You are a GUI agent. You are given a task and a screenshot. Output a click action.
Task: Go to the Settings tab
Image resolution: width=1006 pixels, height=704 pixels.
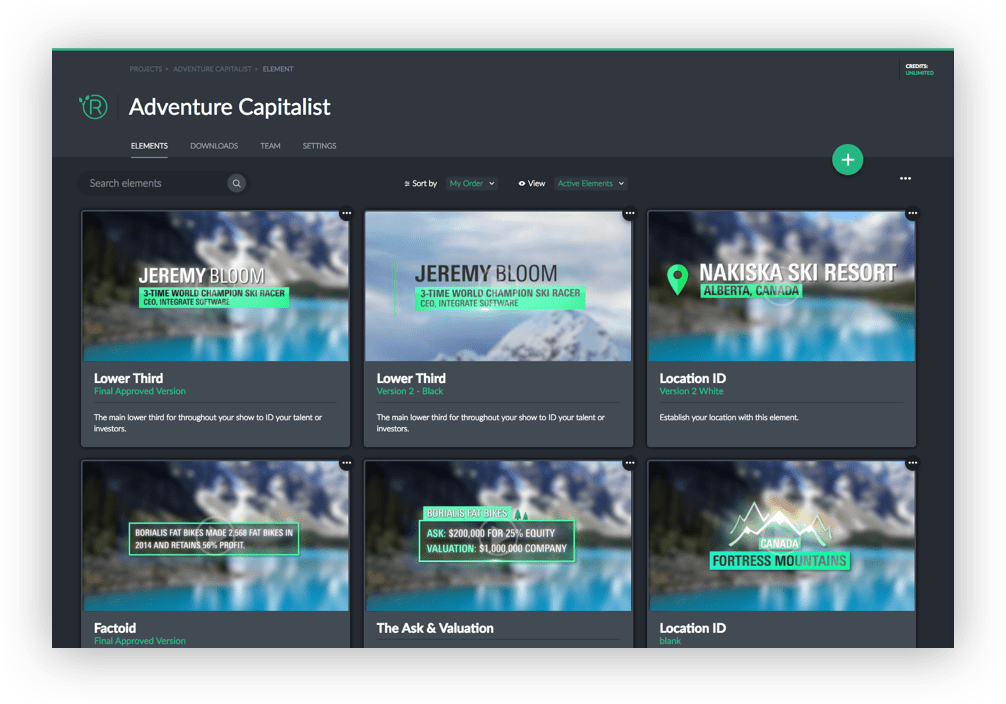[x=319, y=146]
